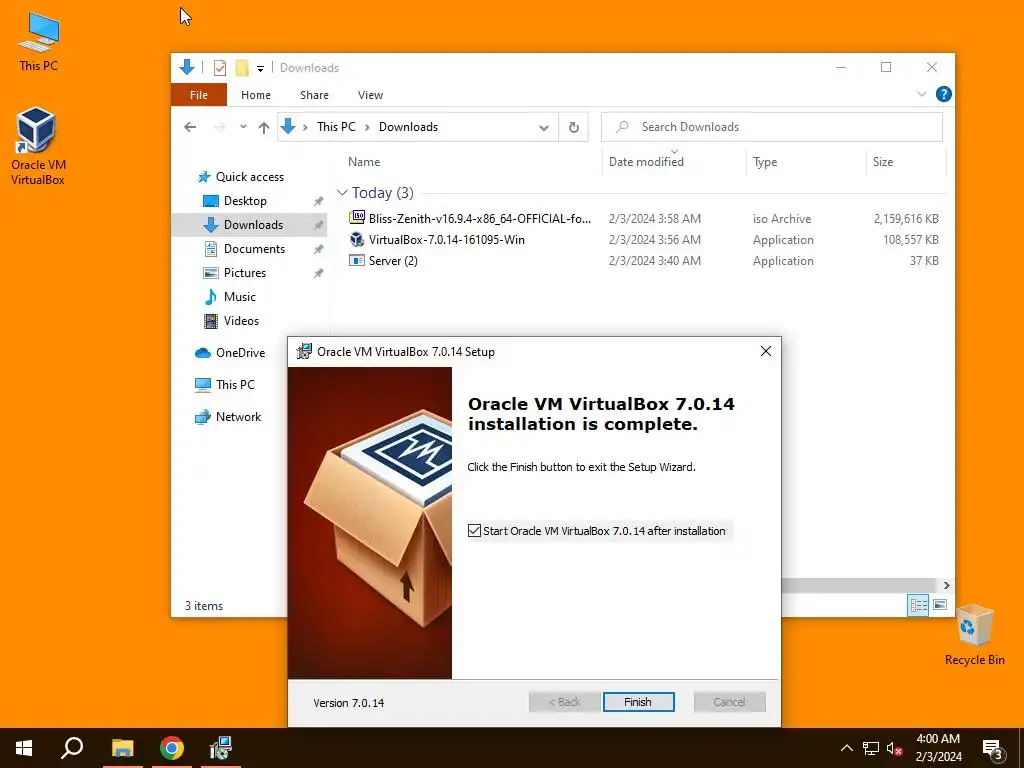Image resolution: width=1024 pixels, height=768 pixels.
Task: Switch to the View ribbon tab
Action: point(370,95)
